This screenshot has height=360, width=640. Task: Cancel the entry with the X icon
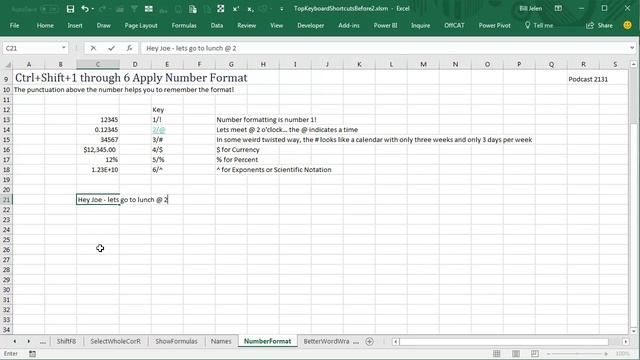[x=93, y=48]
